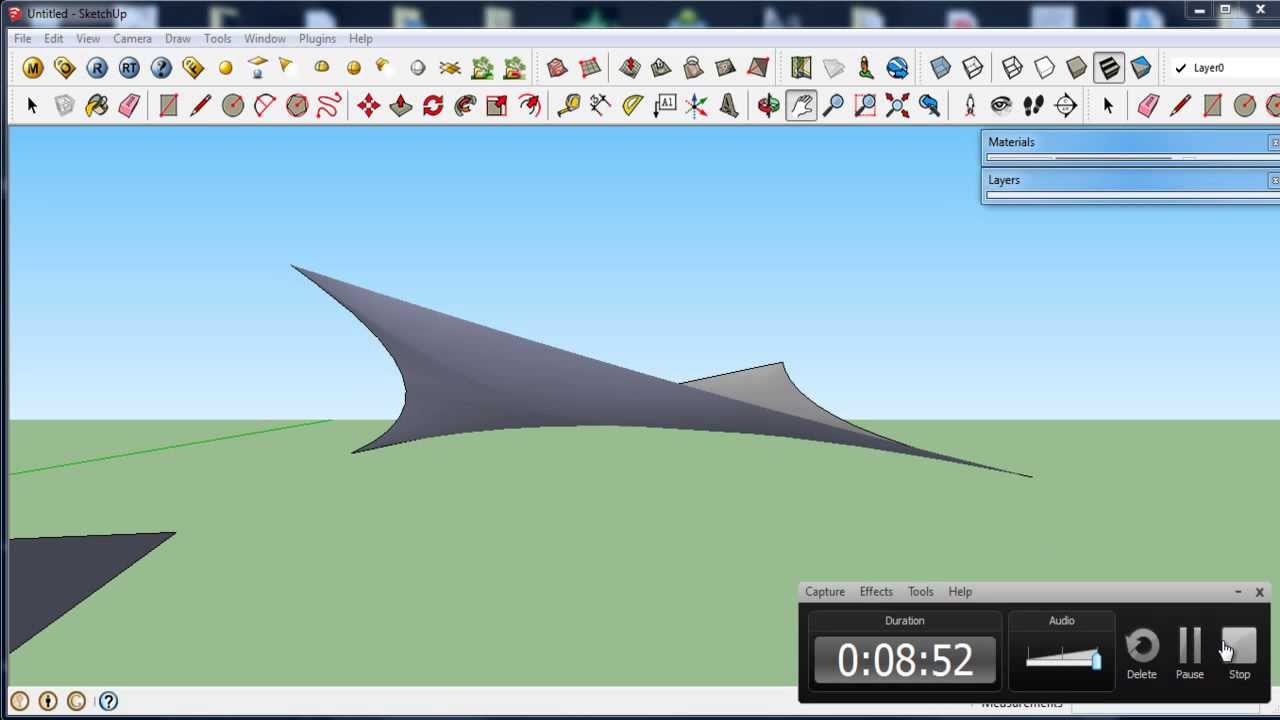
Task: Toggle Shaded With Textures style
Action: [x=1108, y=68]
